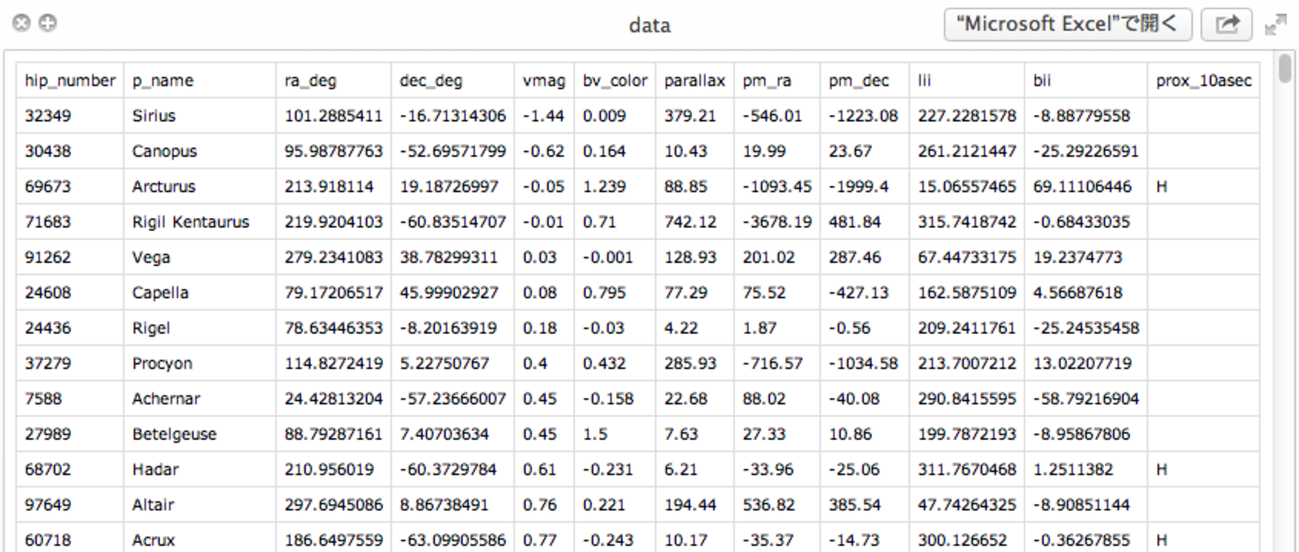
Task: Open the file with Microsoft Excel
Action: [x=1067, y=24]
